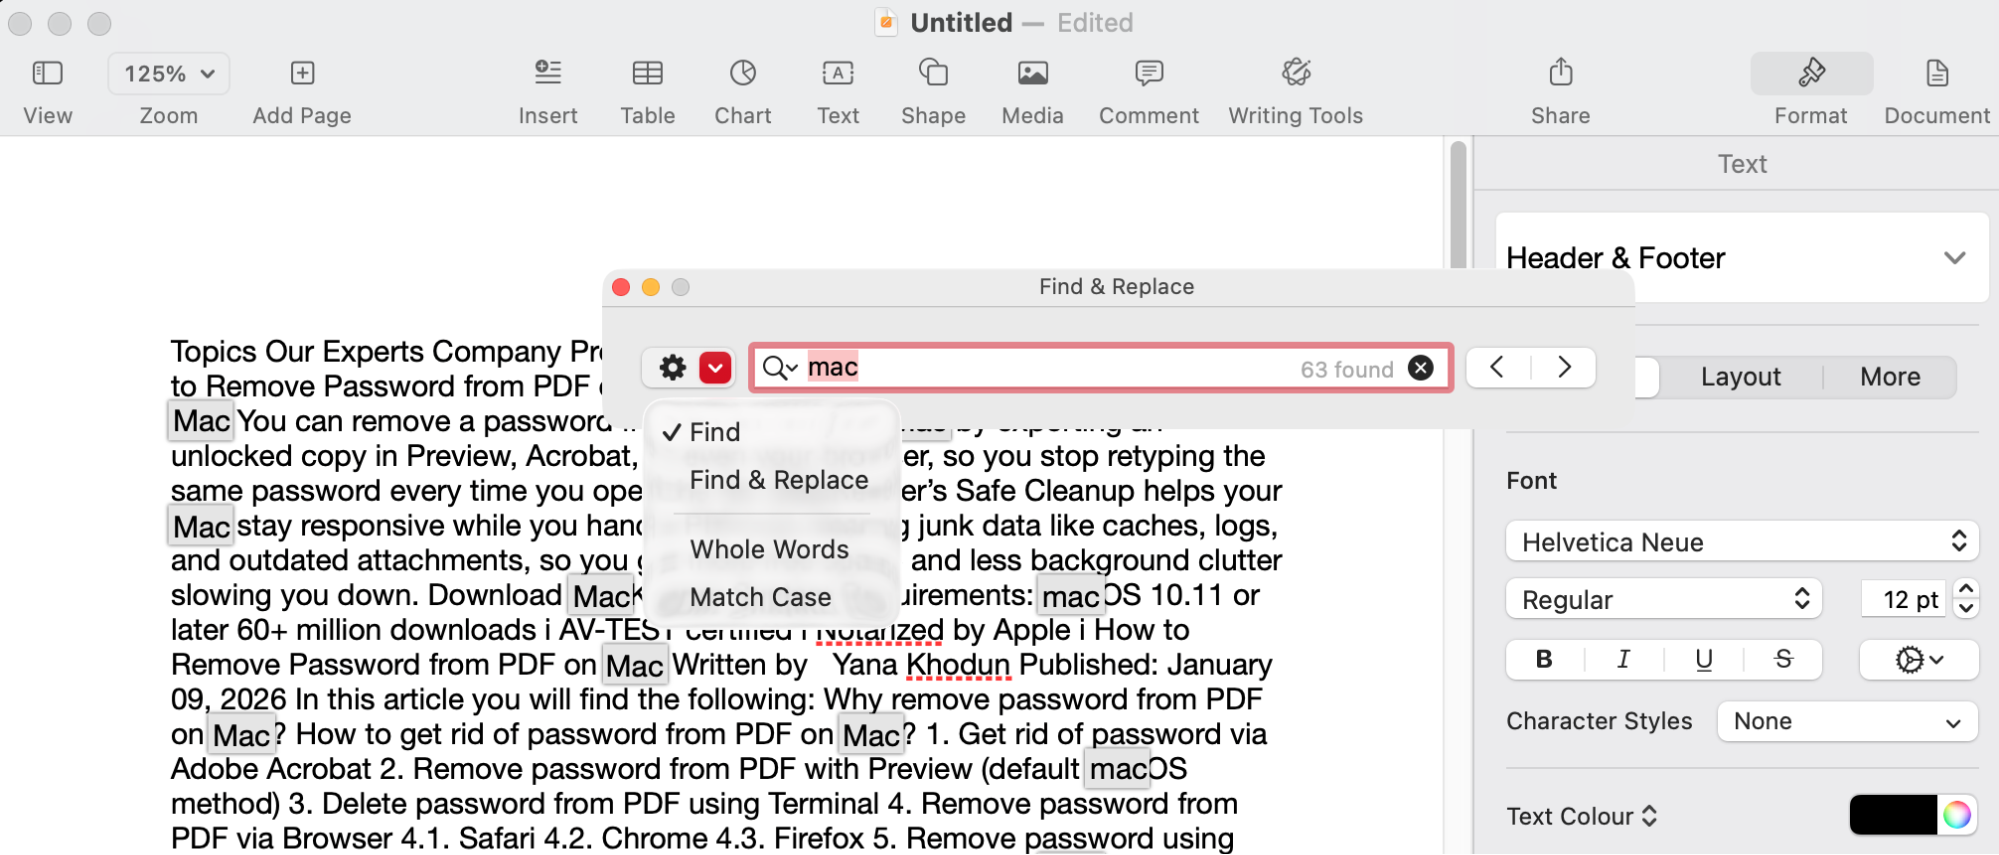Click the highlighted Mac before 'You can remove'
The image size is (1999, 855).
[201, 421]
